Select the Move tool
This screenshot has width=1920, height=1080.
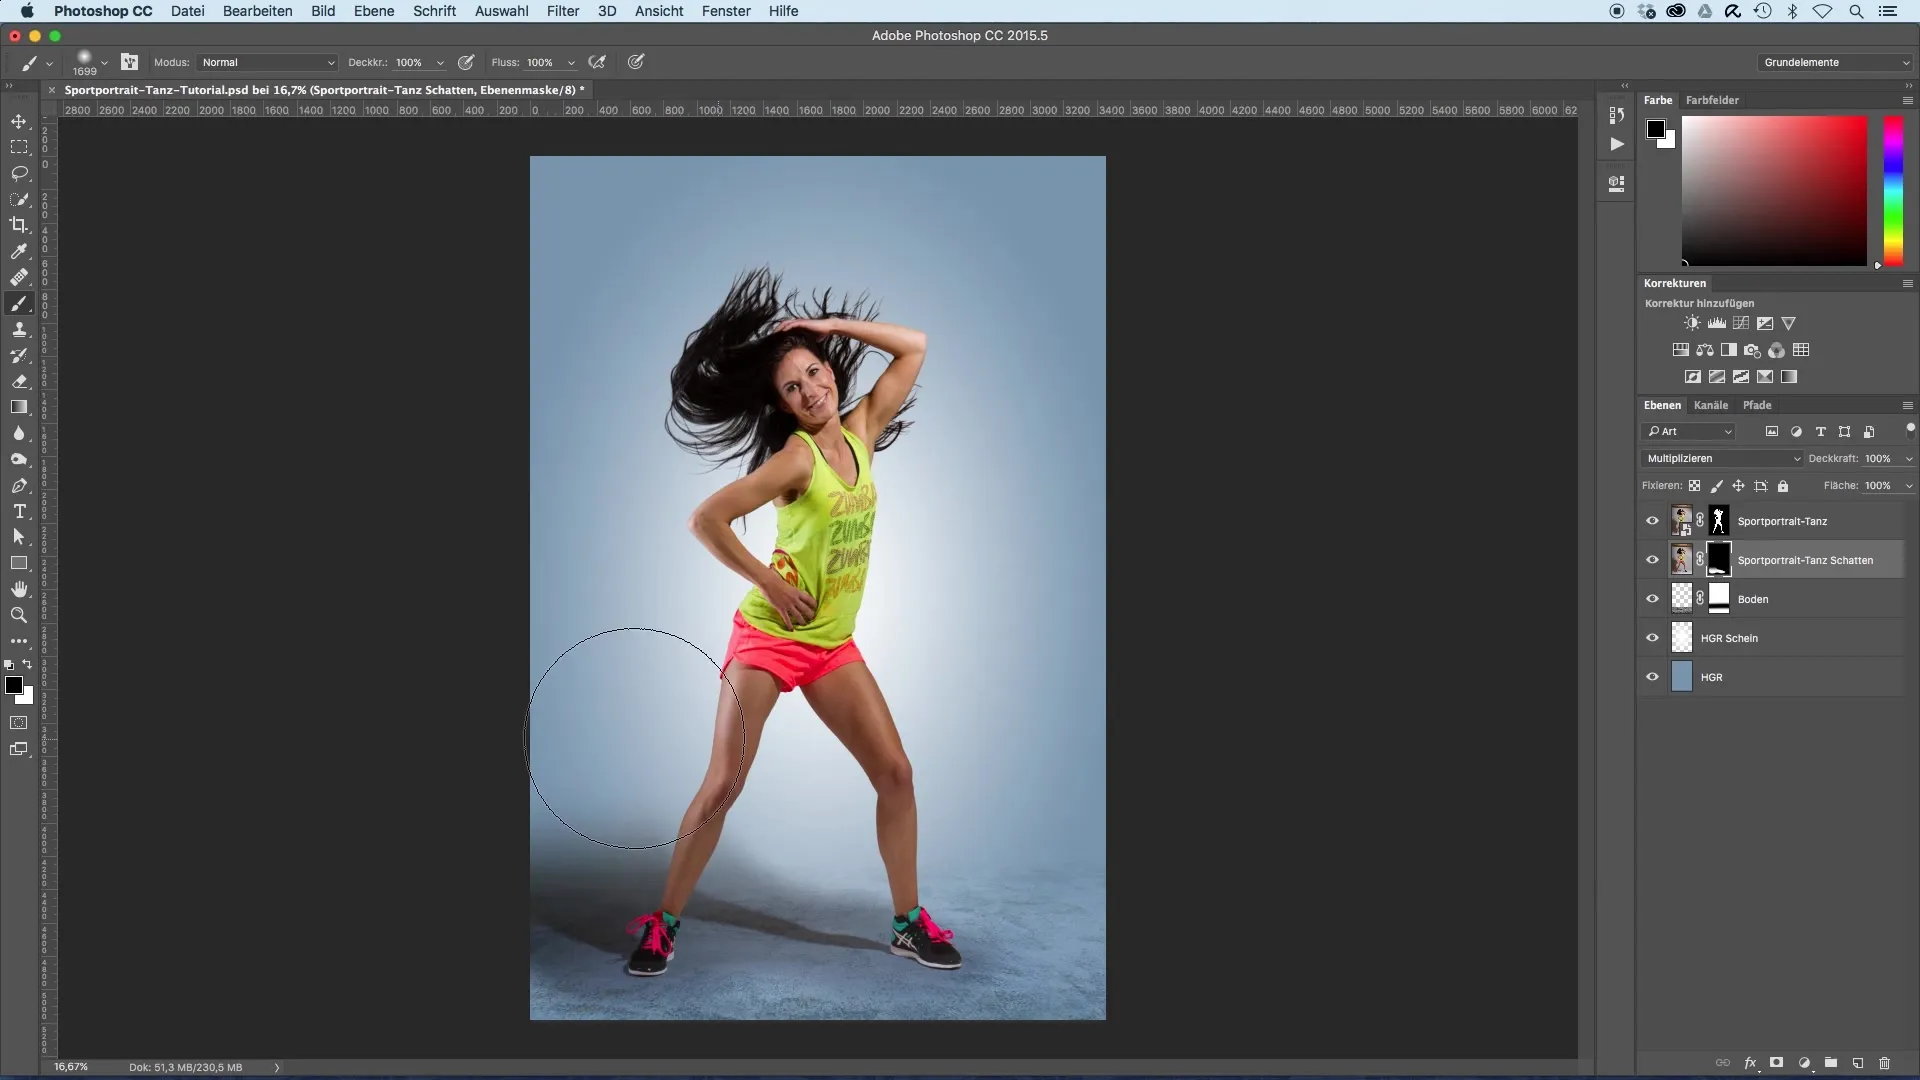click(x=19, y=121)
